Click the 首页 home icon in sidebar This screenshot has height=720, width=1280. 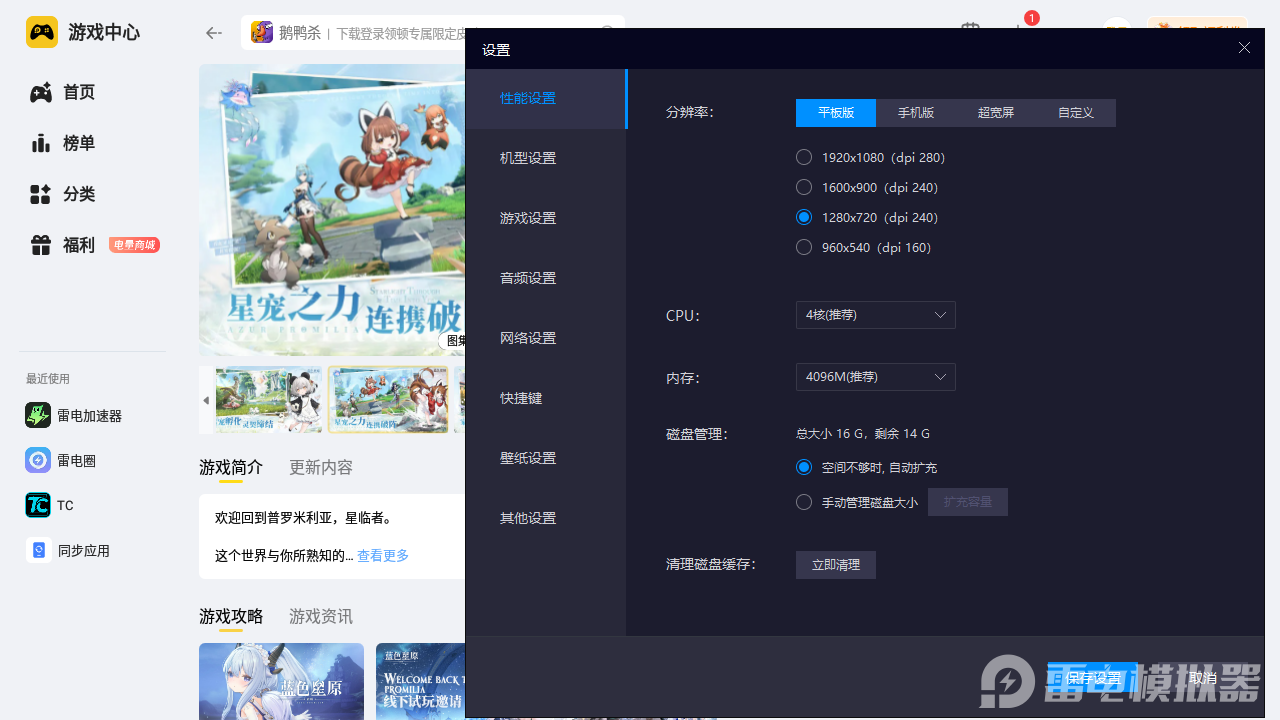pos(41,93)
